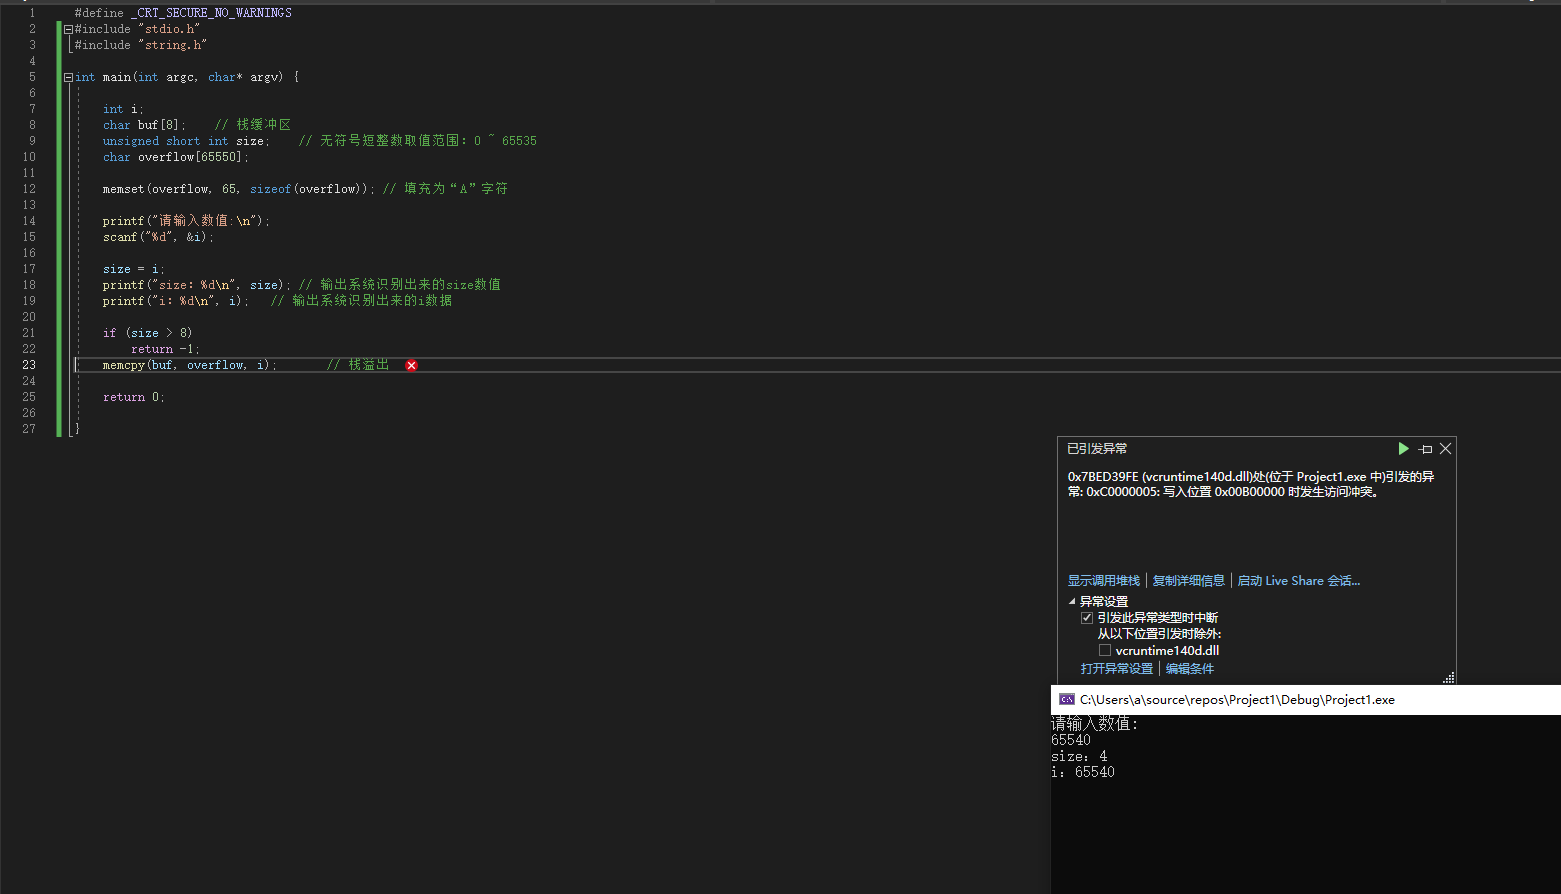Viewport: 1561px width, 894px height.
Task: Click the '// 栈溢出' comment
Action: tap(358, 365)
